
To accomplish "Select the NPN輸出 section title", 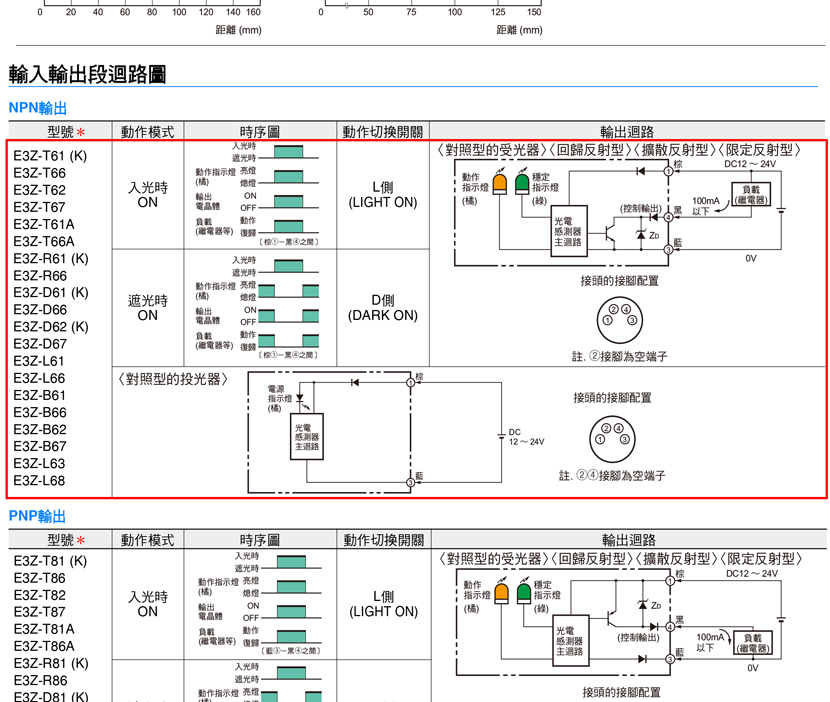I will point(38,108).
